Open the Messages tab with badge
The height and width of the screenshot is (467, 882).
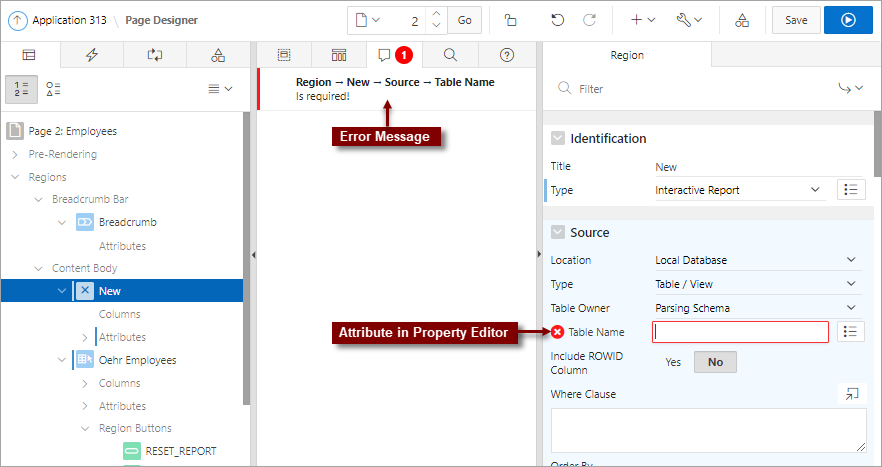pyautogui.click(x=394, y=55)
